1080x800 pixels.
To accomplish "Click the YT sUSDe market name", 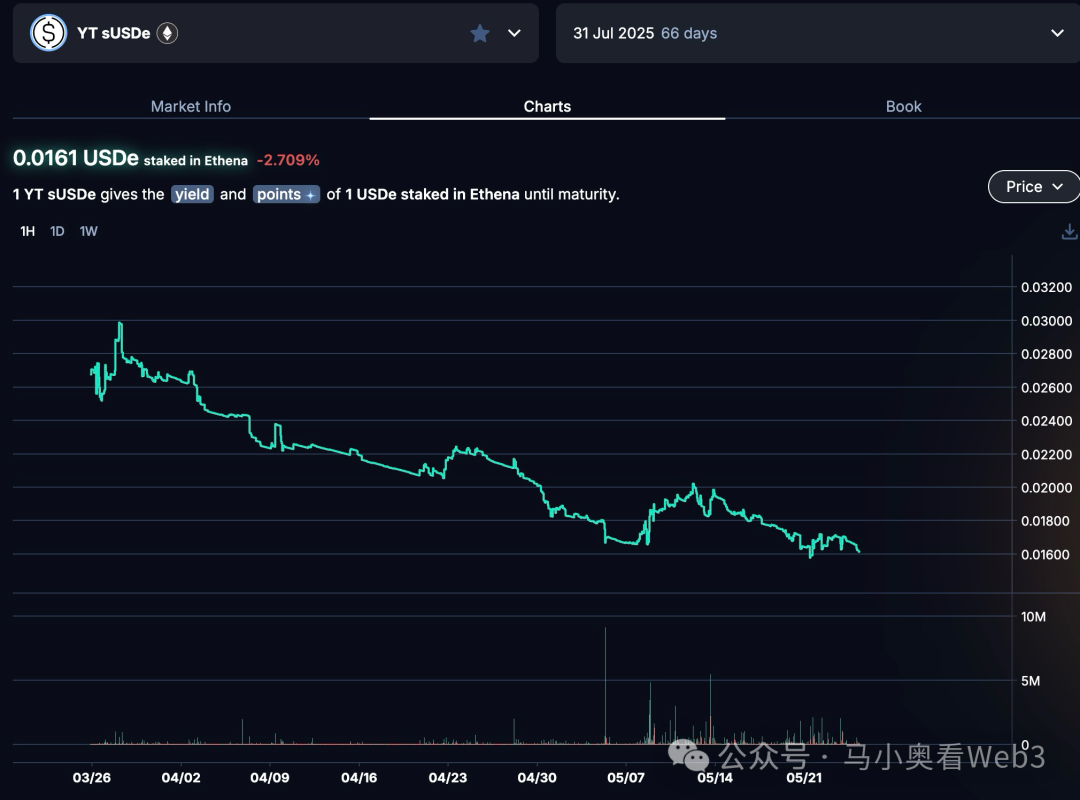I will [113, 33].
